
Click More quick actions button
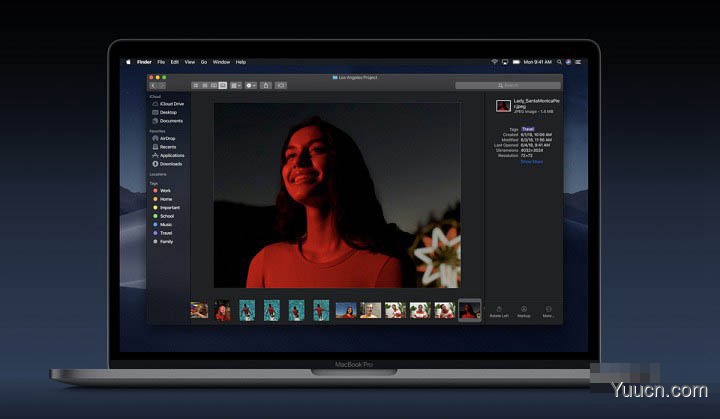[548, 312]
